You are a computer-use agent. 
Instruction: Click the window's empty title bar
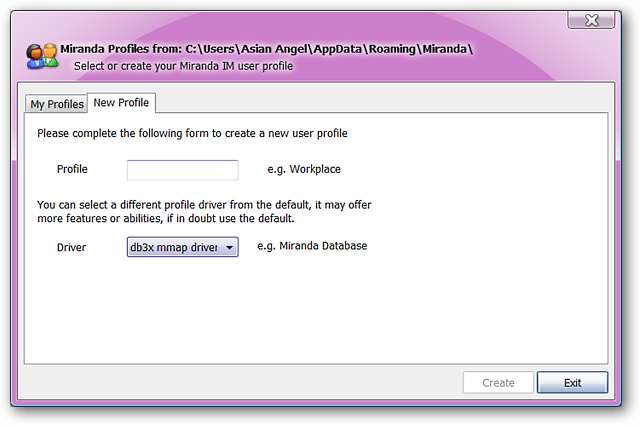[300, 20]
